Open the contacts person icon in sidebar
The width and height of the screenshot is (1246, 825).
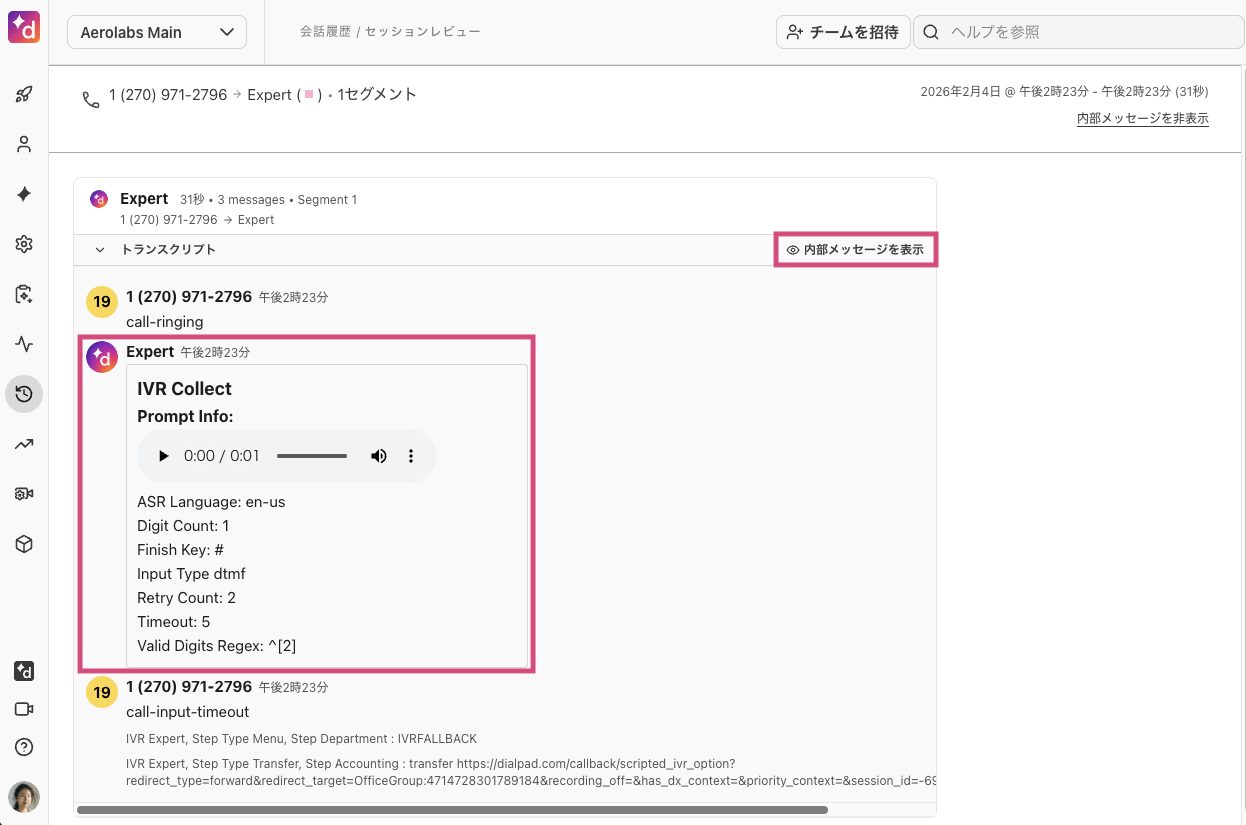(24, 143)
